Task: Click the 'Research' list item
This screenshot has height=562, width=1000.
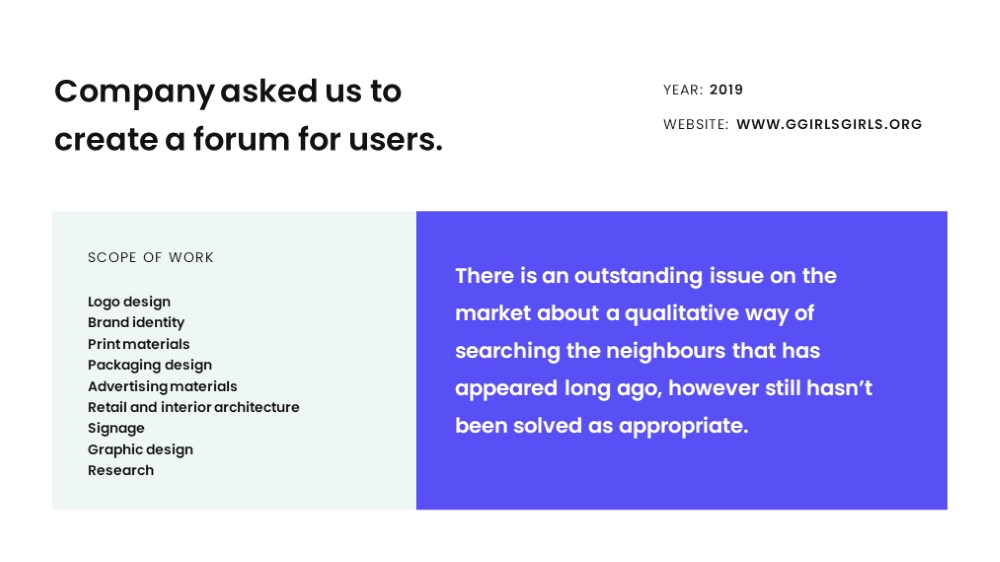Action: tap(121, 470)
